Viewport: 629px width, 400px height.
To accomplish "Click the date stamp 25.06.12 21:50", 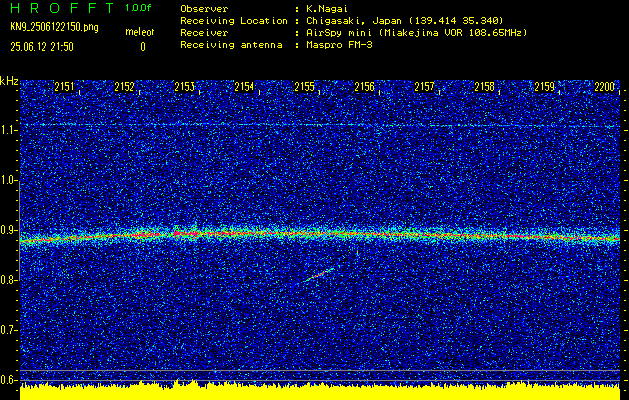I will coord(42,47).
